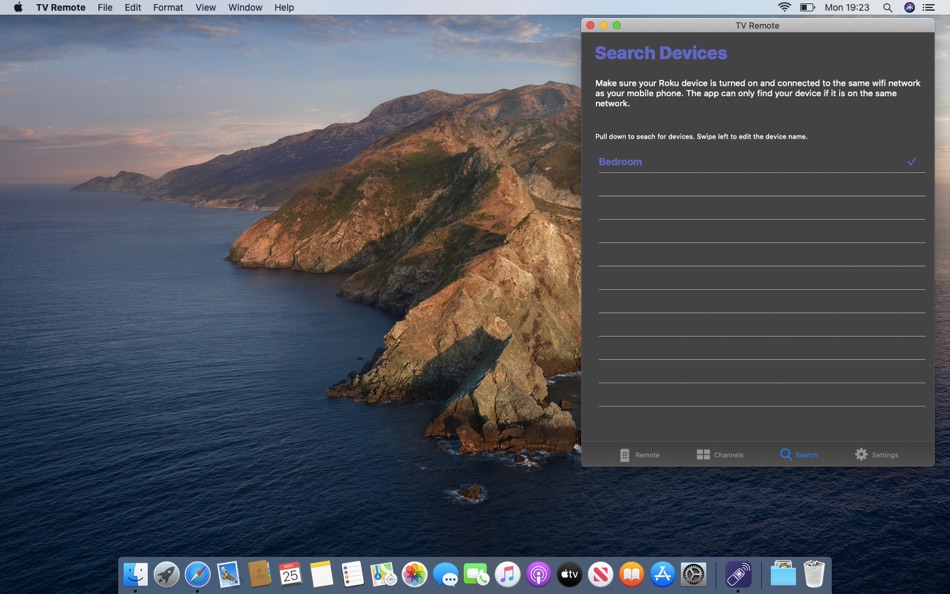950x594 pixels.
Task: Click the blue checkmark next to Bedroom
Action: click(911, 160)
